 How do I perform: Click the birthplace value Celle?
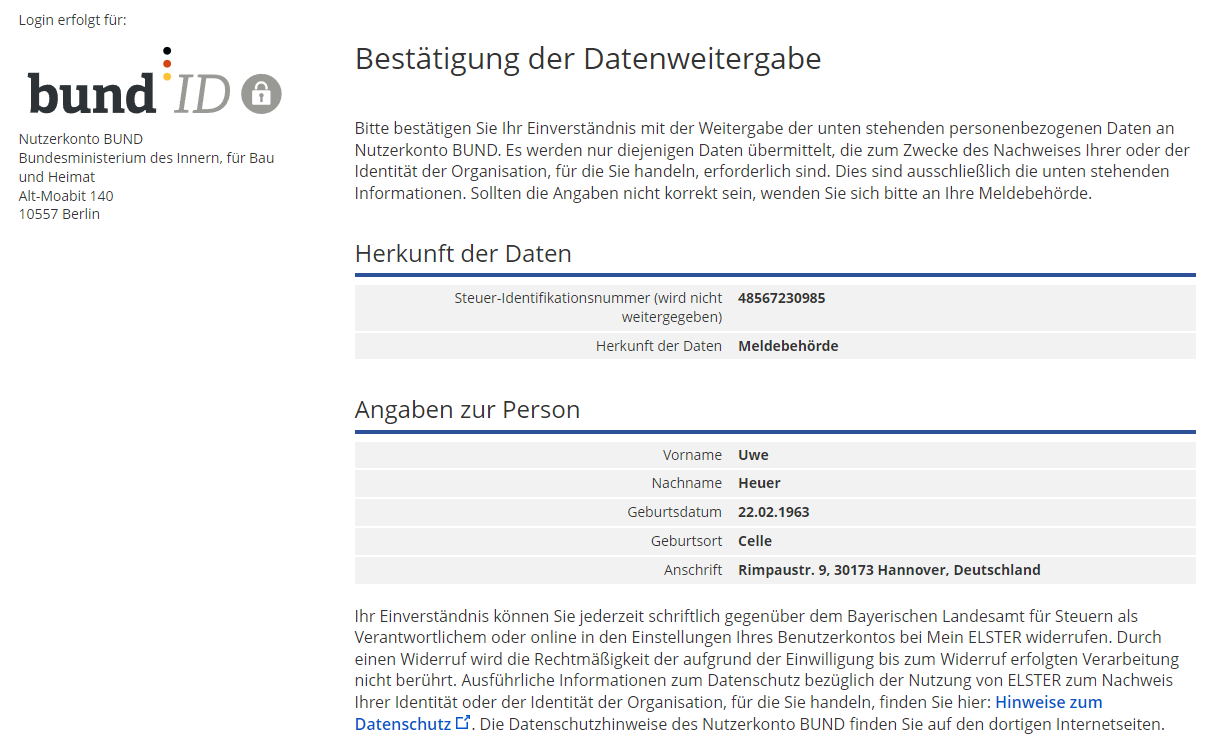754,541
